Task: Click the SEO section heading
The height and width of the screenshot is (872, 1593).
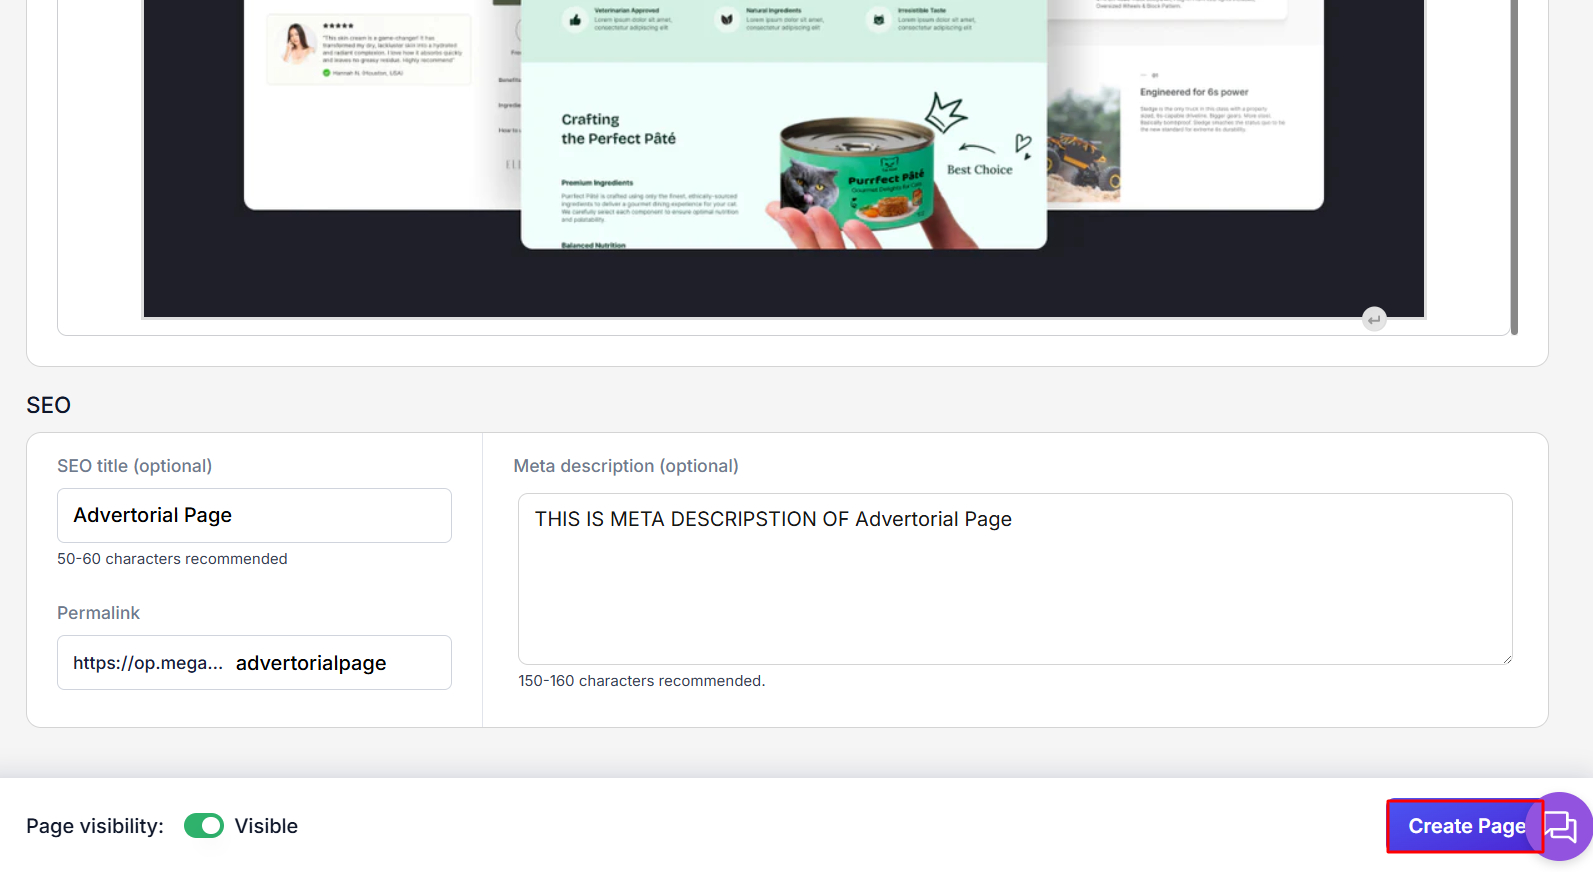Action: 48,405
